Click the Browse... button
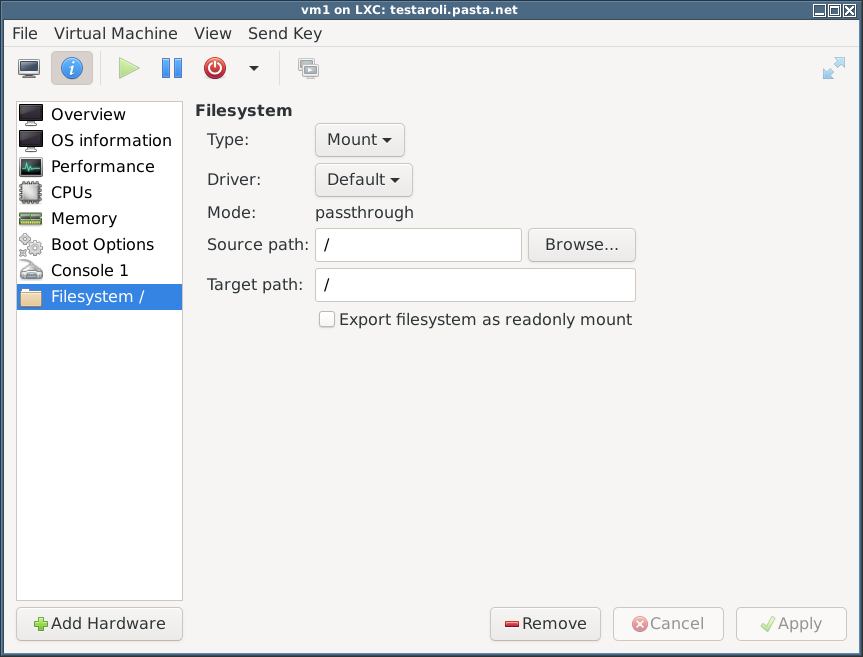The height and width of the screenshot is (657, 863). pos(582,245)
